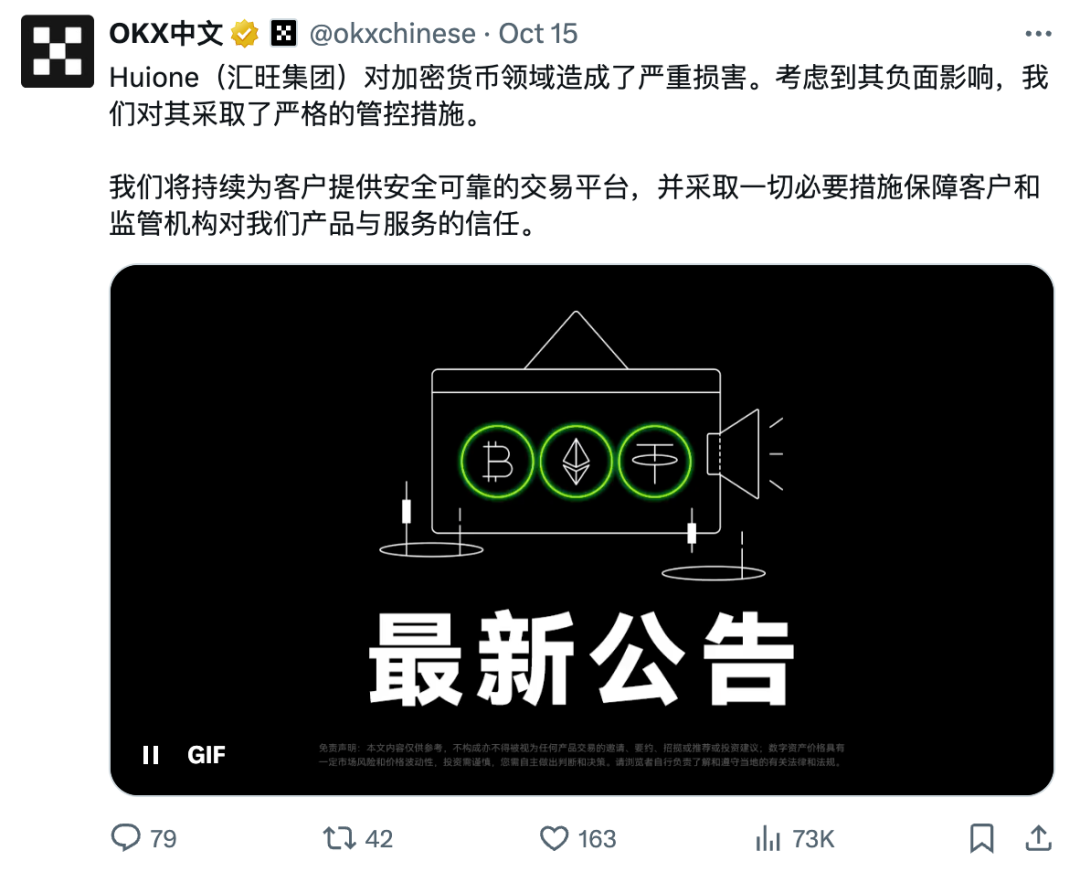Image resolution: width=1080 pixels, height=872 pixels.
Task: Click the gold verified badge
Action: pos(245,34)
